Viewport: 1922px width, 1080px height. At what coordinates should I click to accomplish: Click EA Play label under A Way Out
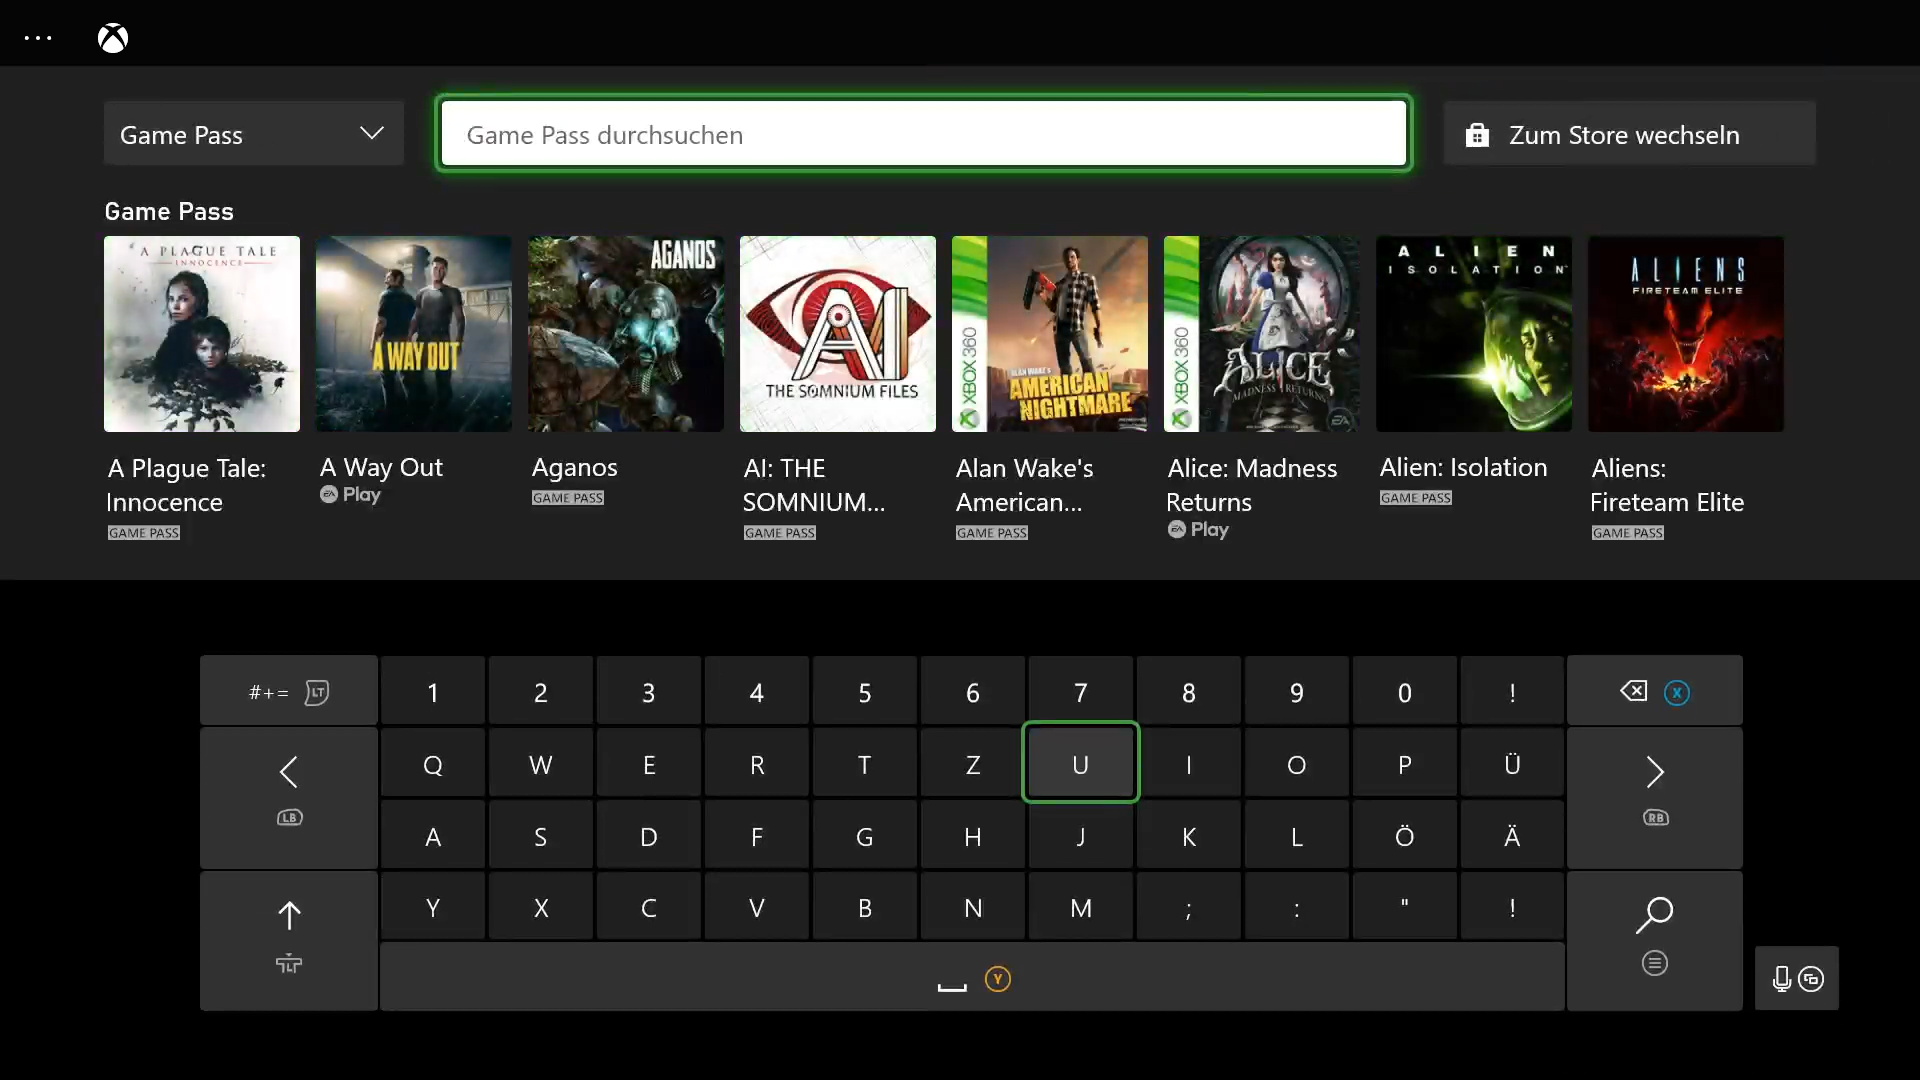click(x=350, y=494)
